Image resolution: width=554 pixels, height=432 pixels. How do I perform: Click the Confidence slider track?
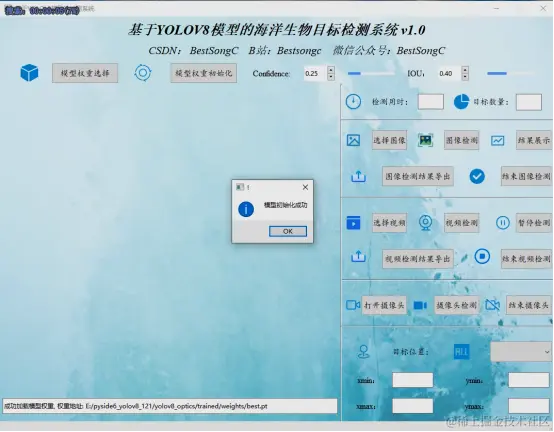coord(371,73)
